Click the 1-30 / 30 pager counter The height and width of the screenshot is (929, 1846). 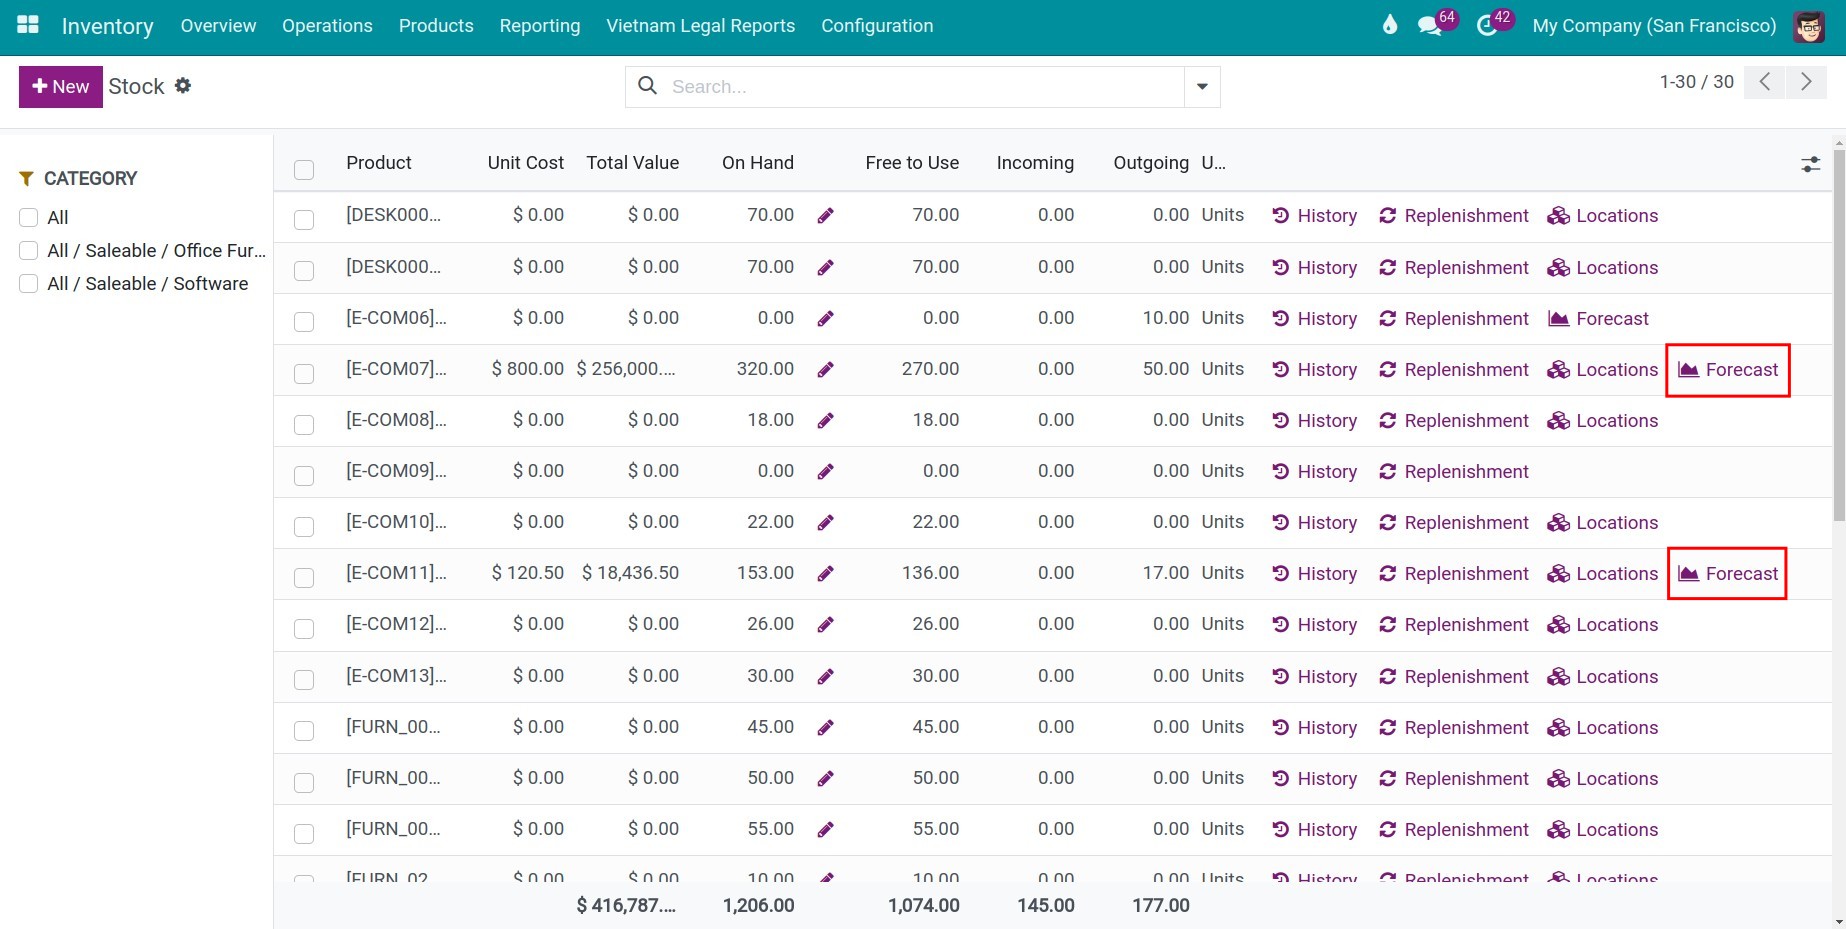pos(1697,82)
